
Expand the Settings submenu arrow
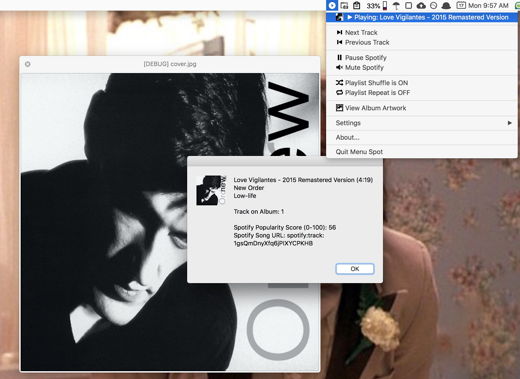point(509,123)
